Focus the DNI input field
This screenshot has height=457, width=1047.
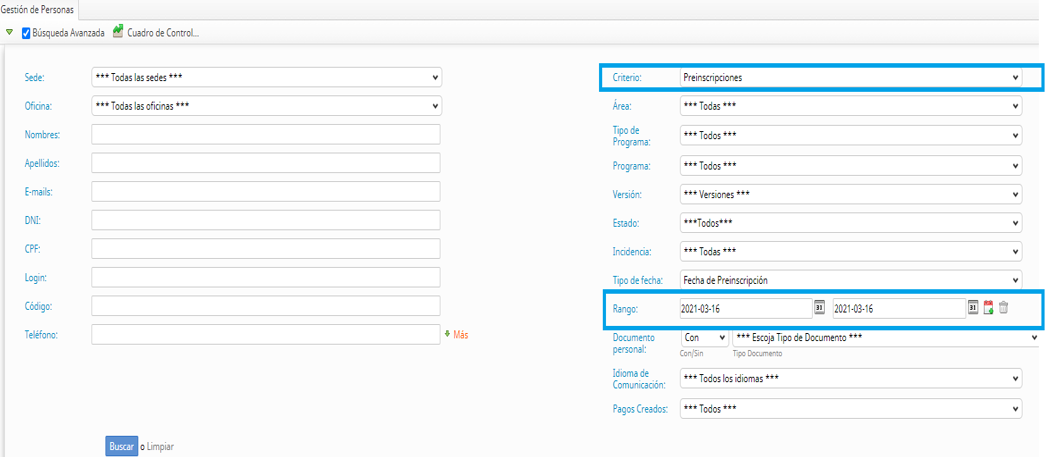[x=265, y=220]
